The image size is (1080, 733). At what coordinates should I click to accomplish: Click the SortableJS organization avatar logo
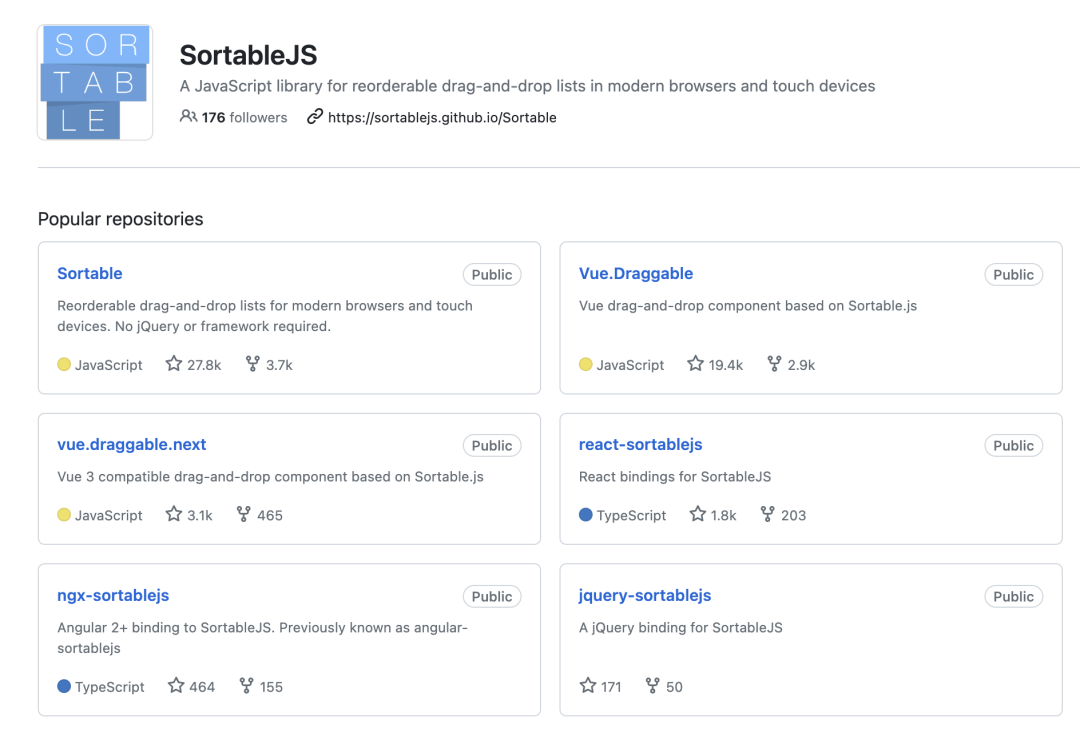pyautogui.click(x=95, y=82)
